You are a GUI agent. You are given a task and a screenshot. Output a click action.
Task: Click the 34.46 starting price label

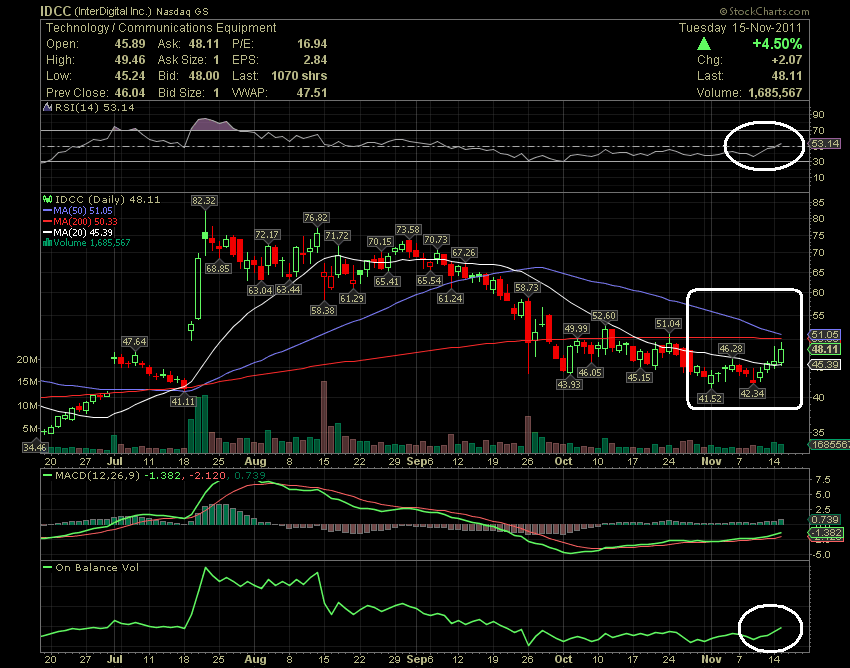pos(34,447)
